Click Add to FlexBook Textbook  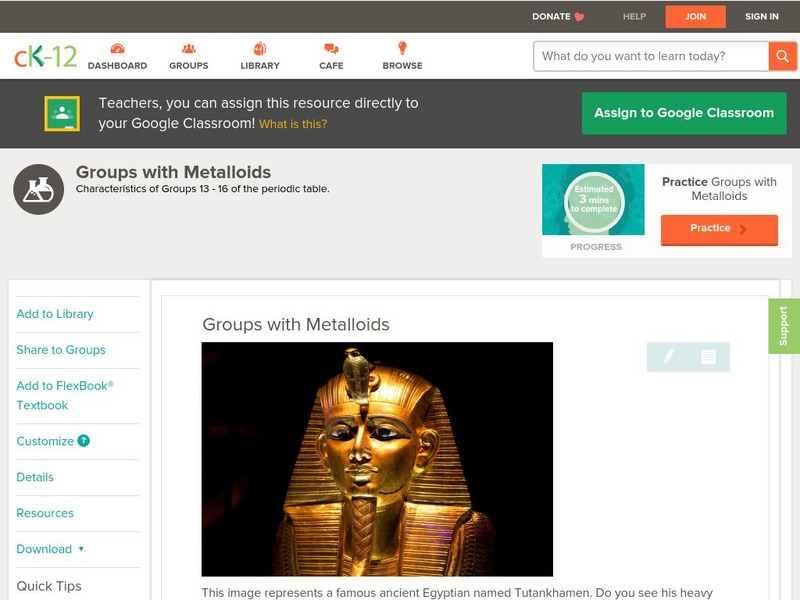click(x=65, y=395)
